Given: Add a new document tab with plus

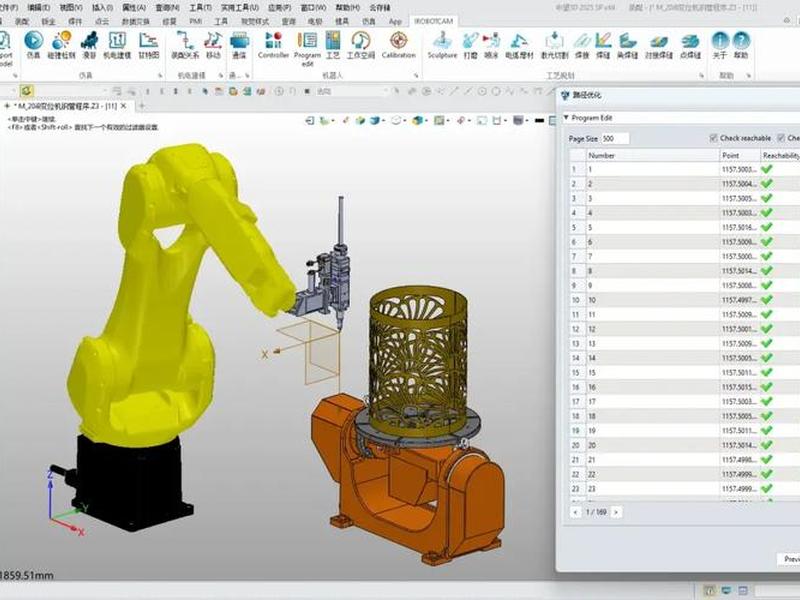Looking at the screenshot, I should [x=142, y=106].
